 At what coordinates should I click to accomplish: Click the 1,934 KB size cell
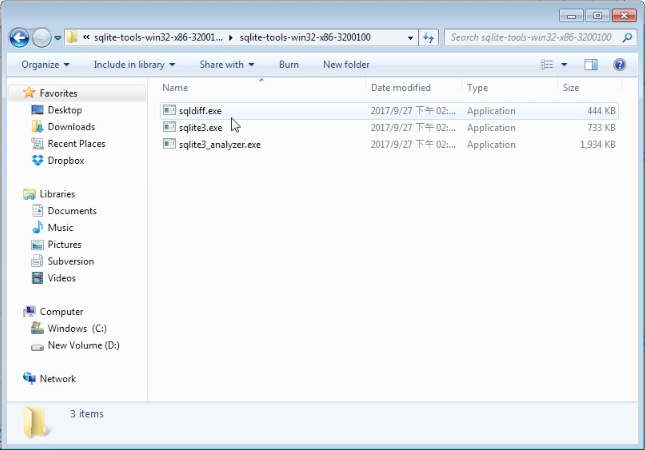coord(597,144)
